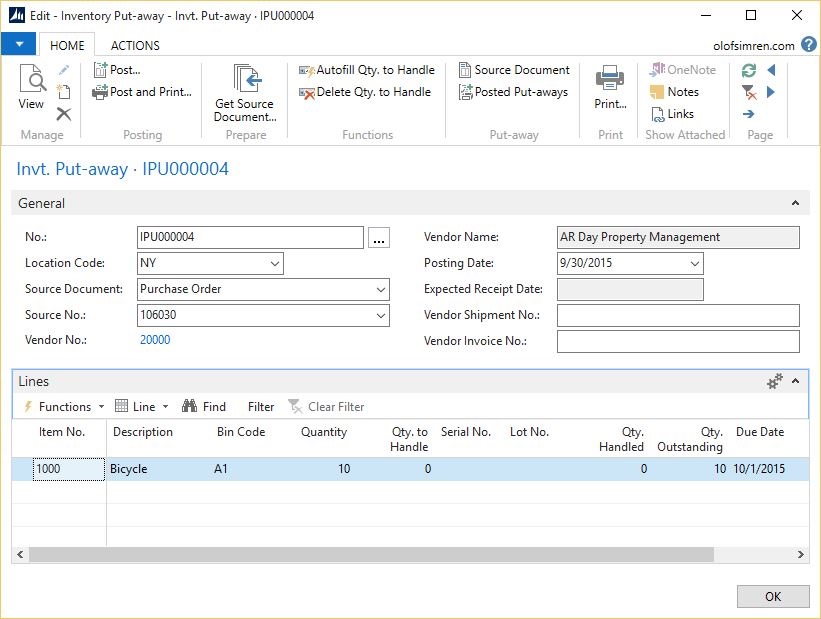Open Posted Put-aways
Screen dimensions: 821x619
tap(513, 92)
